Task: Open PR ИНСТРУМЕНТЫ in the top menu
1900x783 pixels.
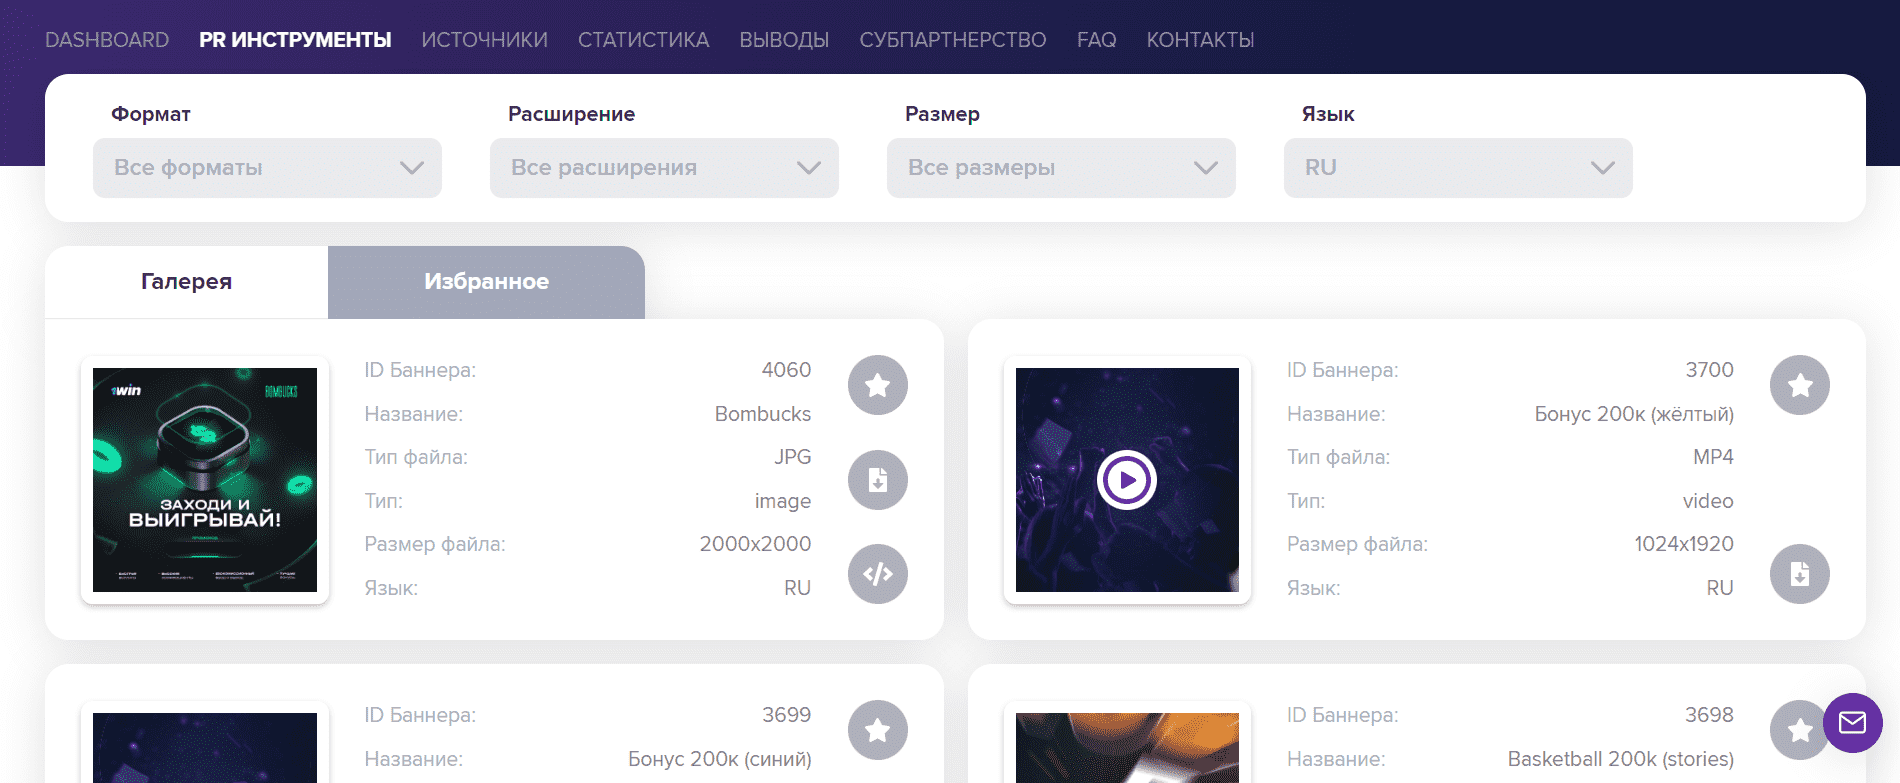Action: coord(295,40)
